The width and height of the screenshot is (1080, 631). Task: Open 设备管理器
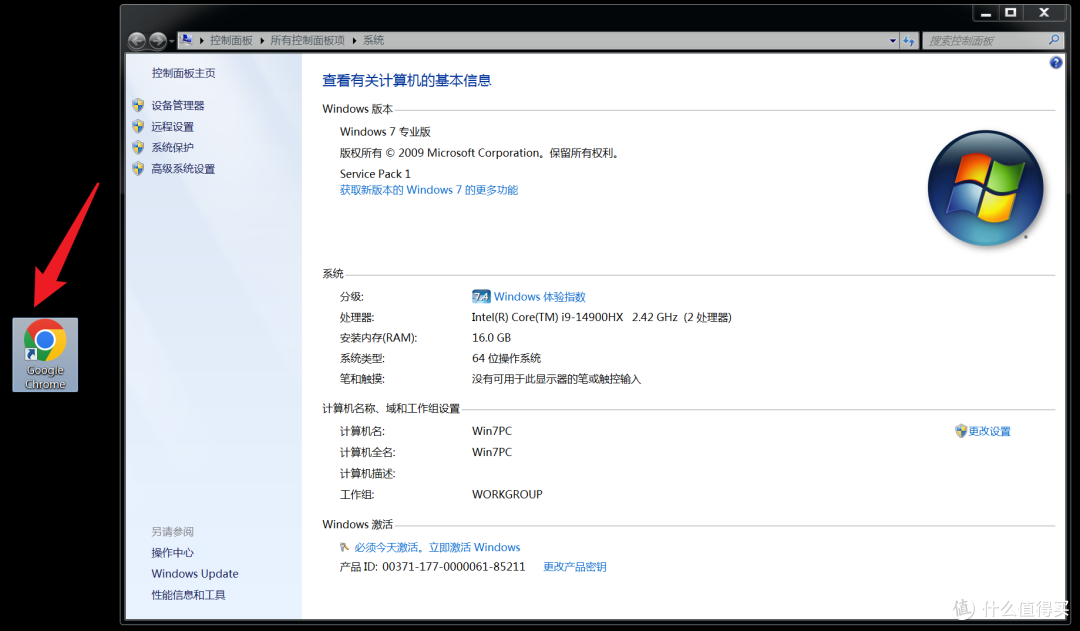tap(178, 105)
